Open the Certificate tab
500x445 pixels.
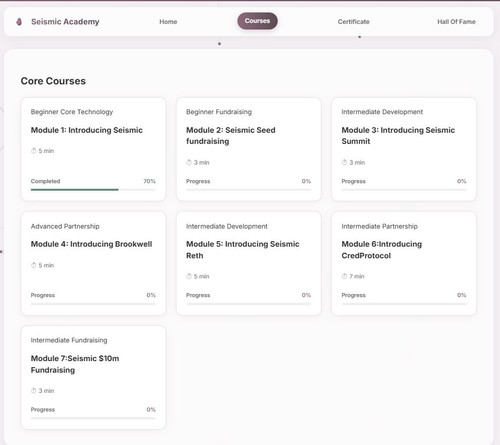click(x=353, y=22)
